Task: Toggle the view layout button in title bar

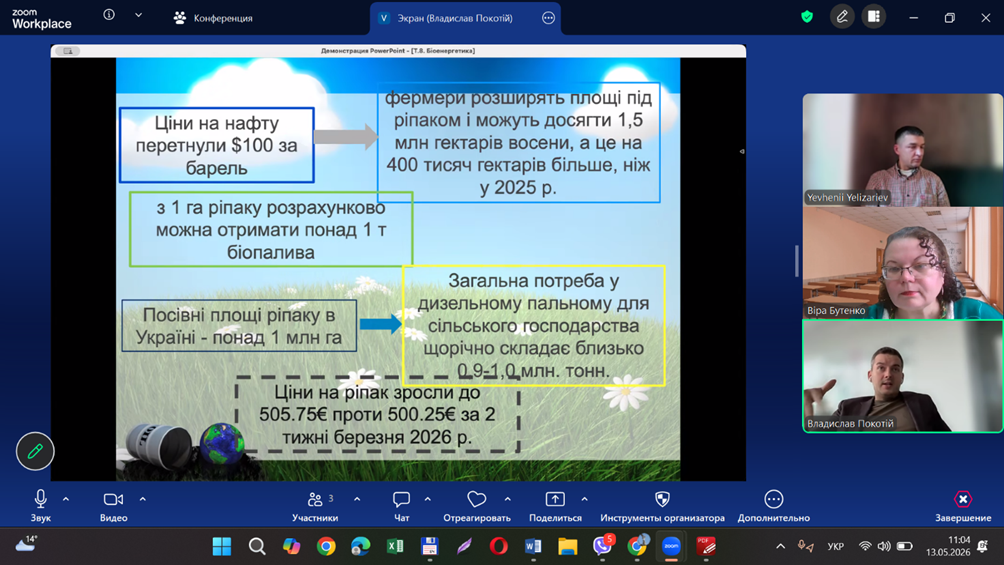Action: [x=873, y=17]
